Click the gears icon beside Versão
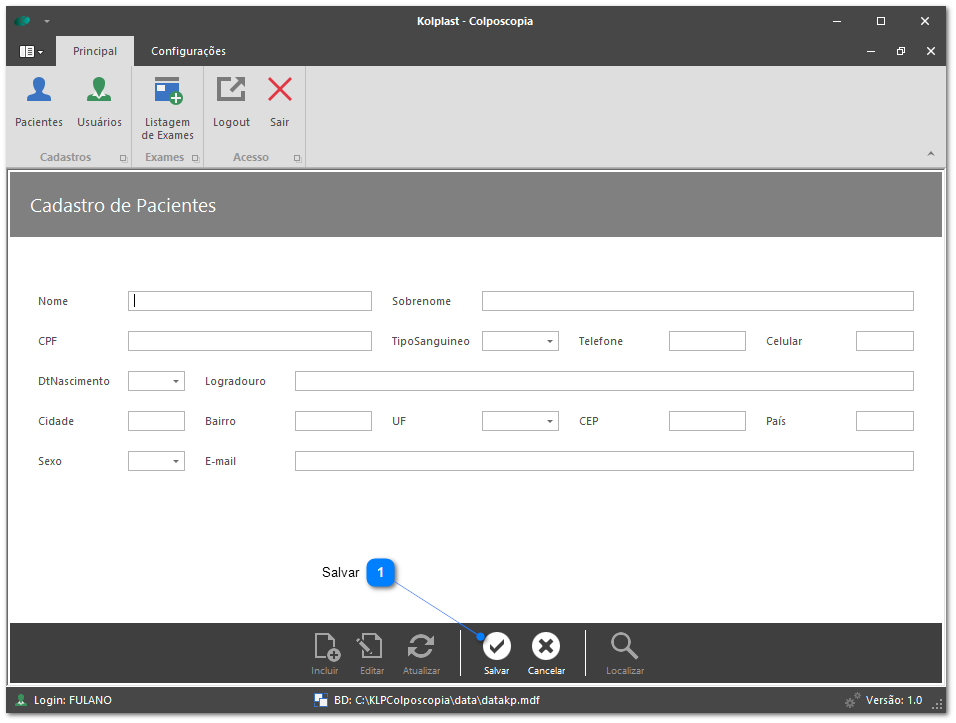 [x=853, y=700]
